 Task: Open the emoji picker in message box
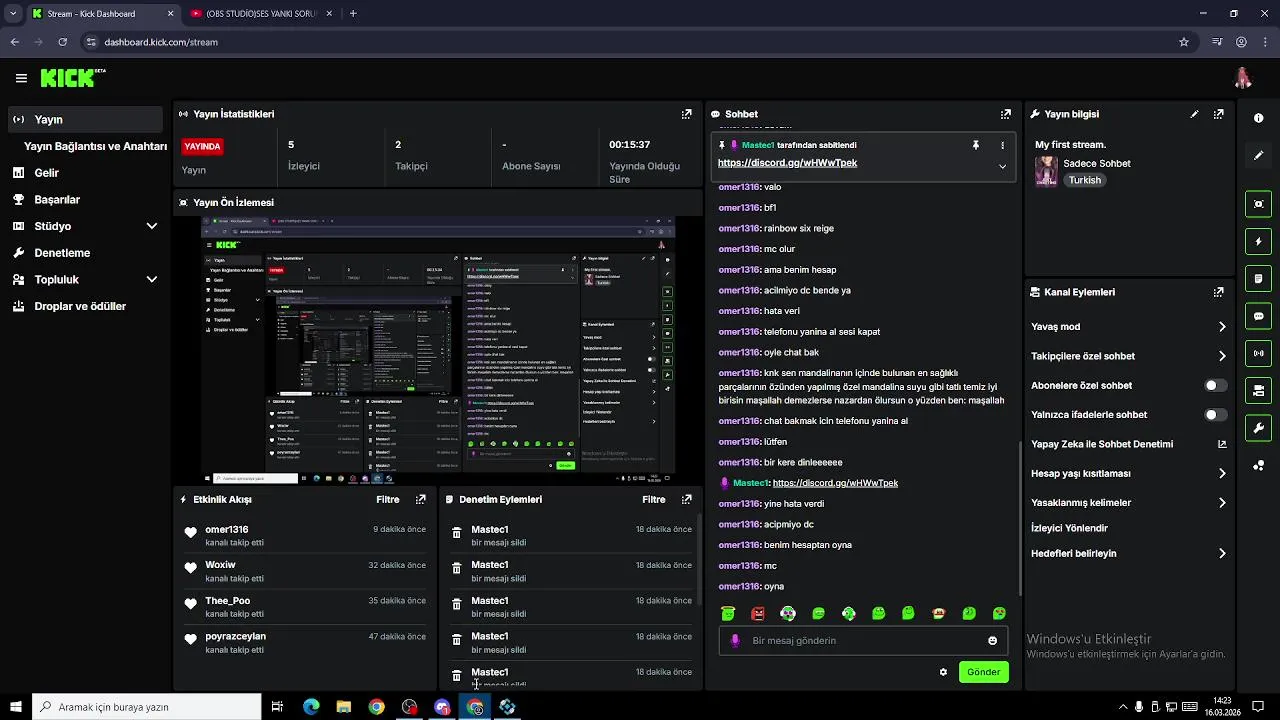point(992,641)
